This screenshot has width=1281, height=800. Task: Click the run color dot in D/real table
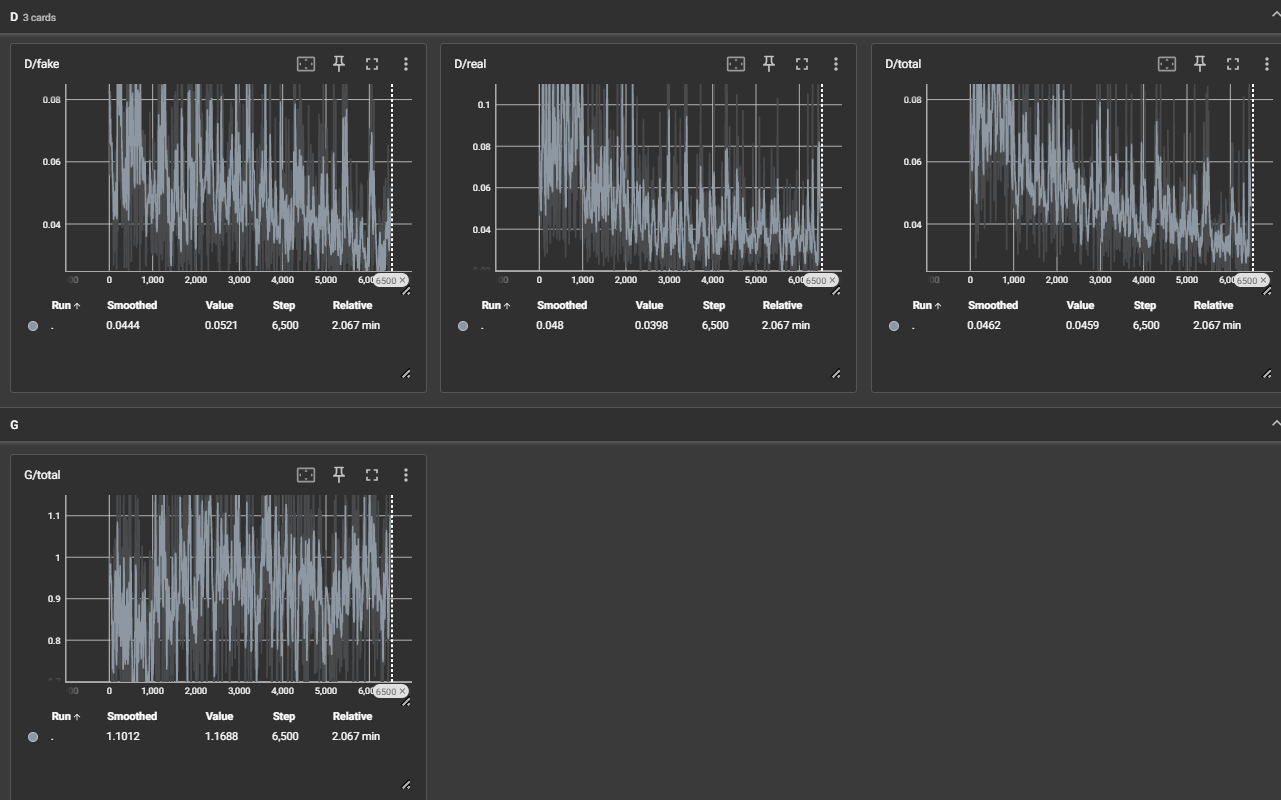[x=463, y=326]
